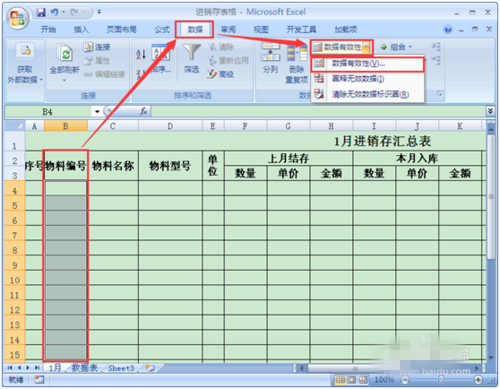Click Remove Duplicates icon
Image resolution: width=500 pixels, height=389 pixels.
point(296,53)
